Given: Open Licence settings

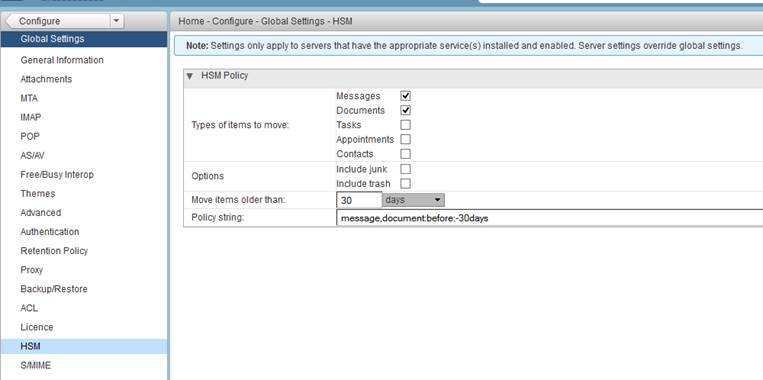Looking at the screenshot, I should [x=37, y=327].
